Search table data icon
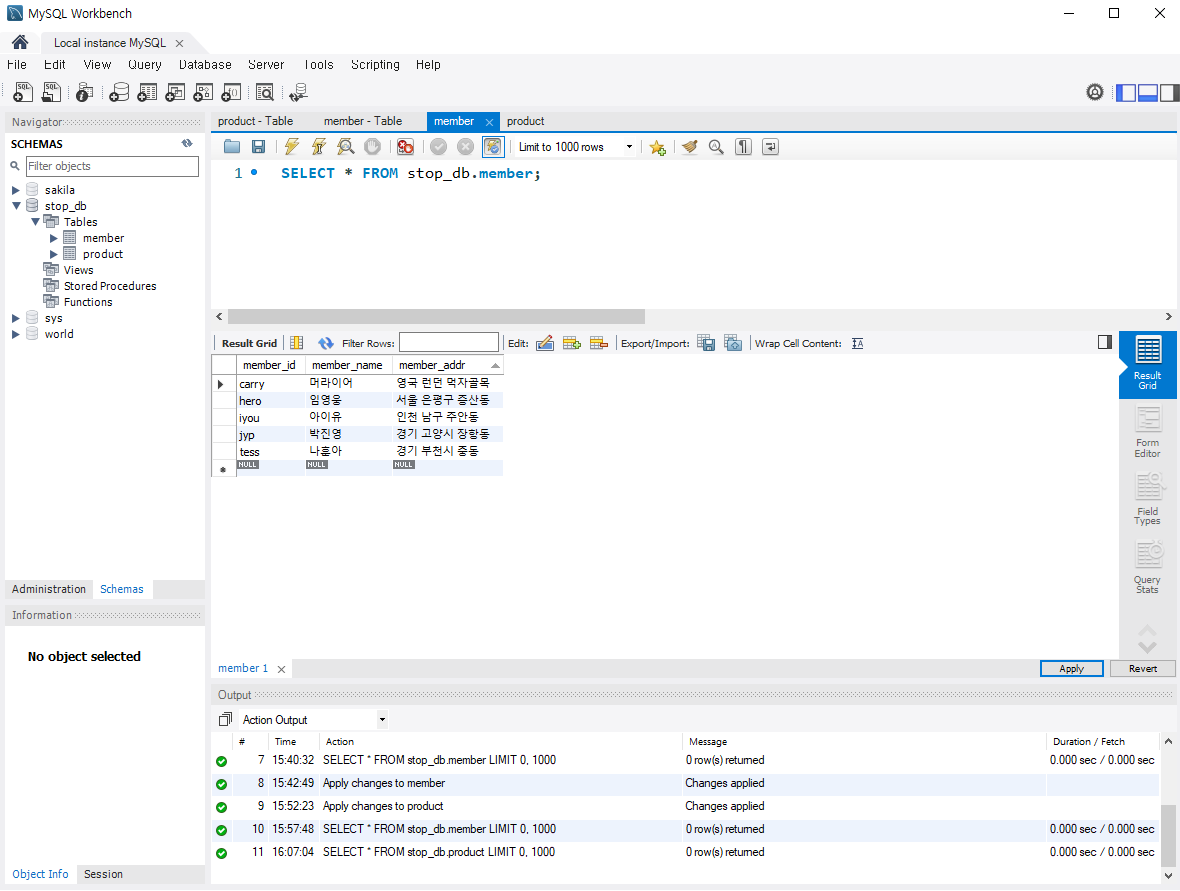 pos(265,92)
